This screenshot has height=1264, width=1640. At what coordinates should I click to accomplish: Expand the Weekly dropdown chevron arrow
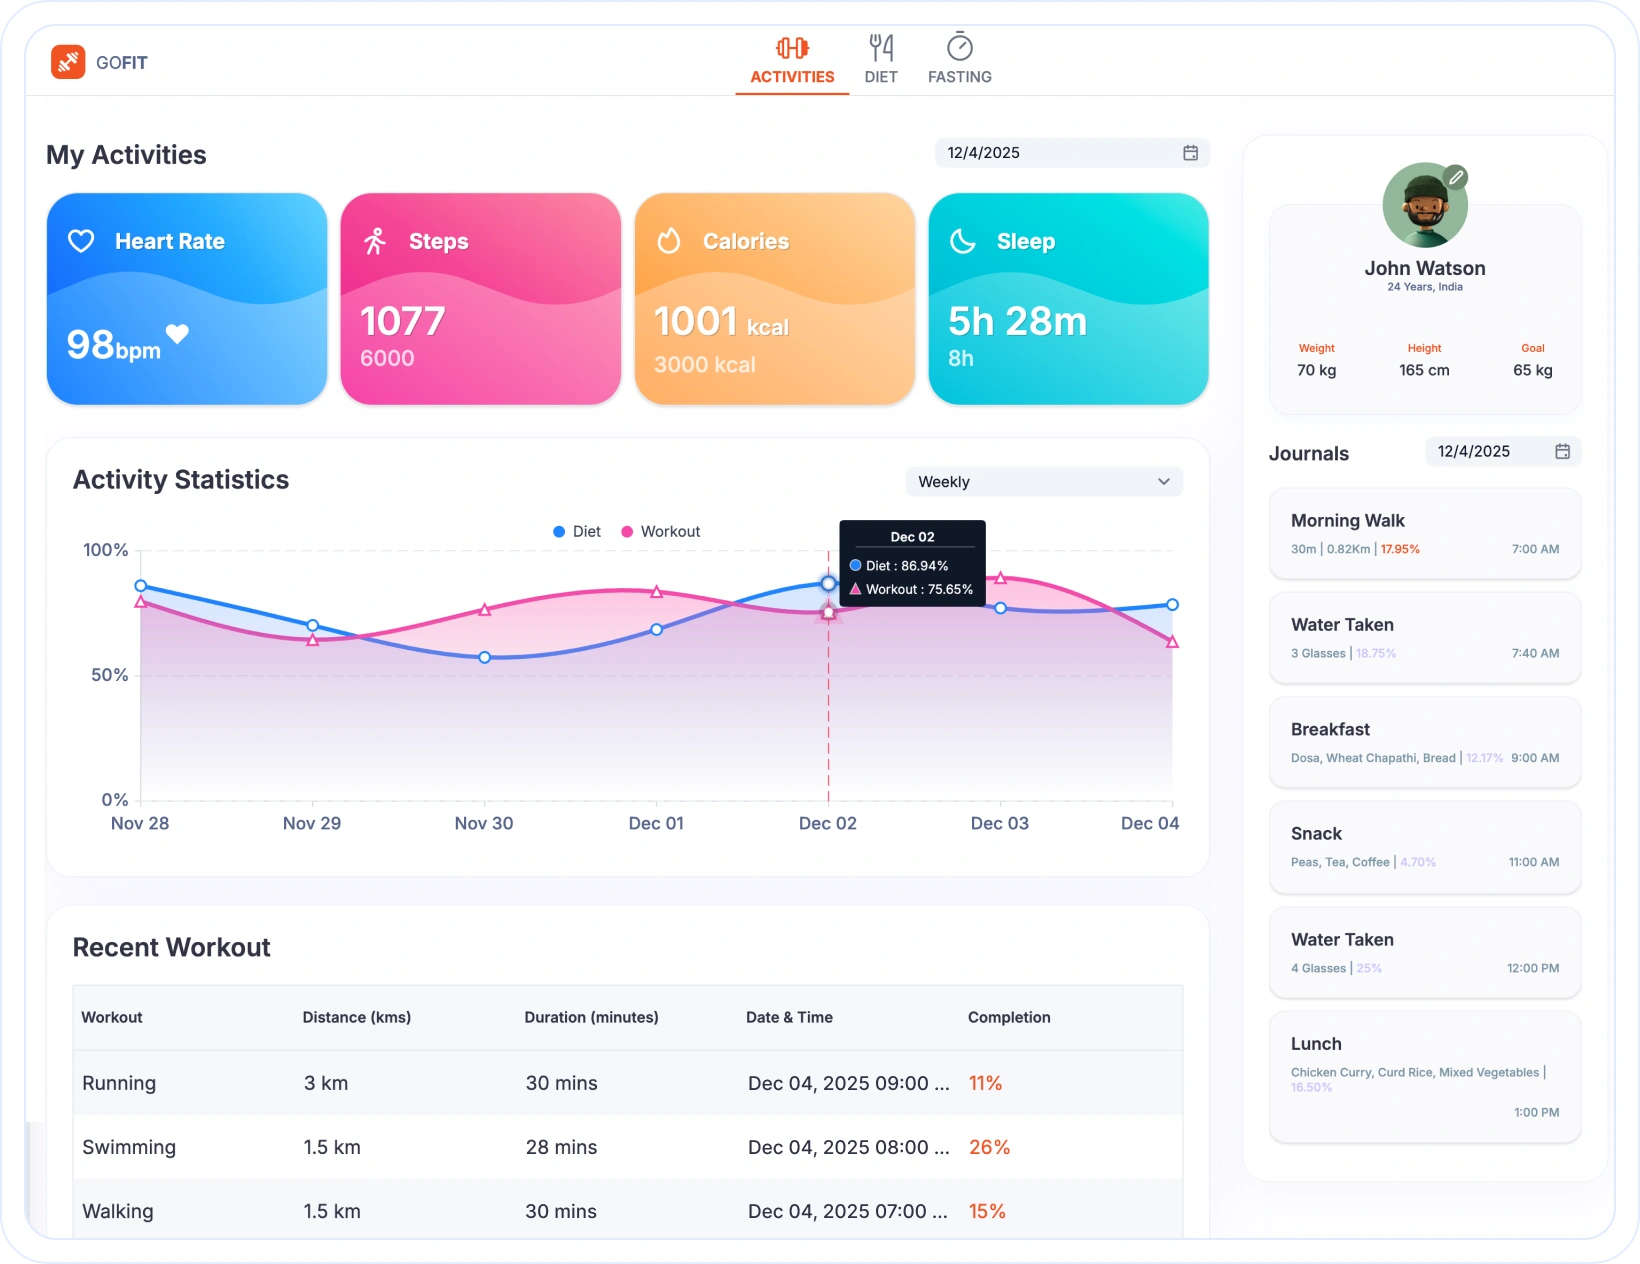click(x=1164, y=482)
